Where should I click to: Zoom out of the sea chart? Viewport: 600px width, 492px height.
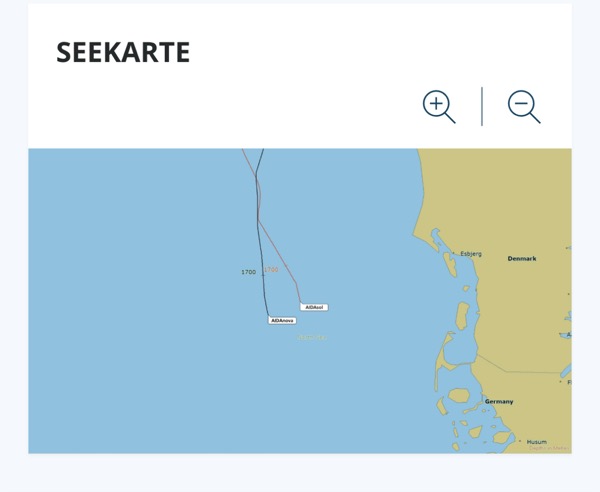tap(523, 106)
